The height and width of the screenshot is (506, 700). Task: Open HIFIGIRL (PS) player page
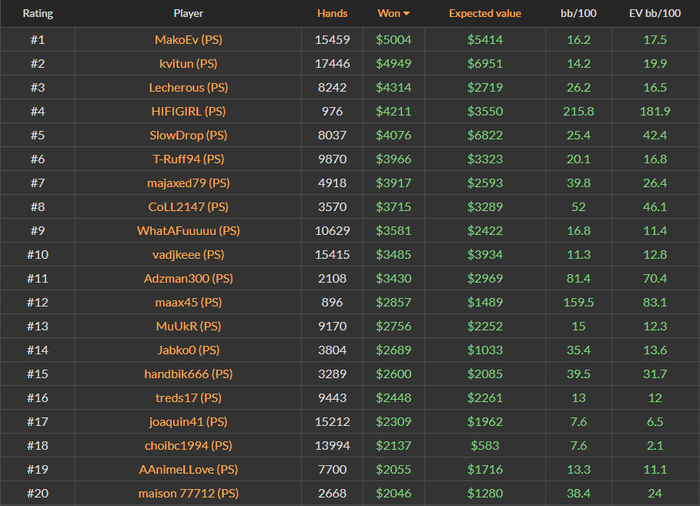click(x=188, y=112)
